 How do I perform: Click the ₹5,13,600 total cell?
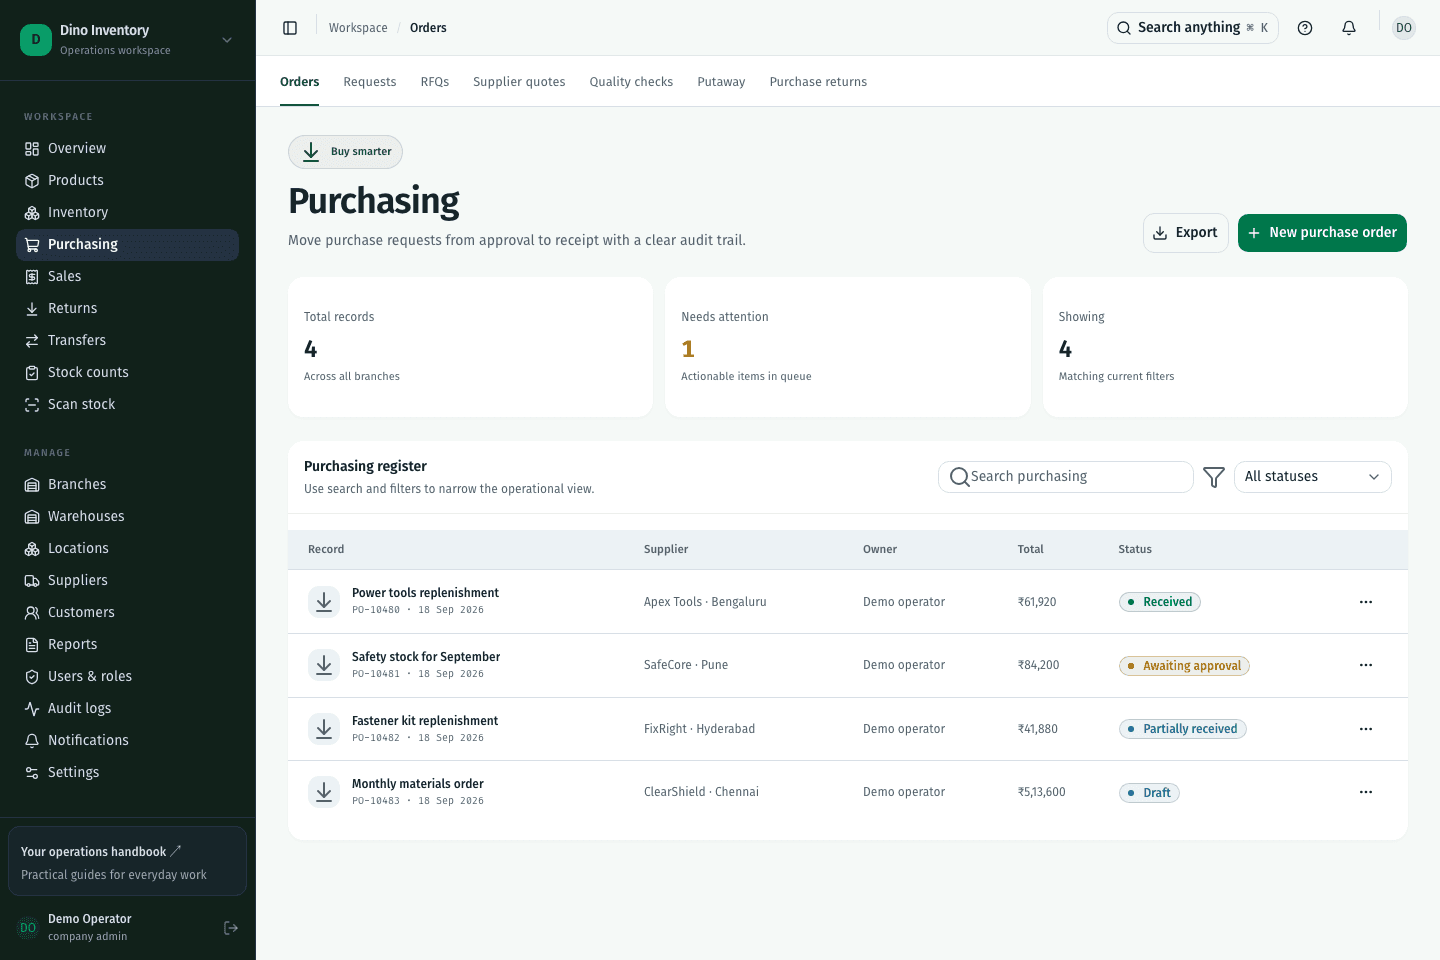(1042, 792)
